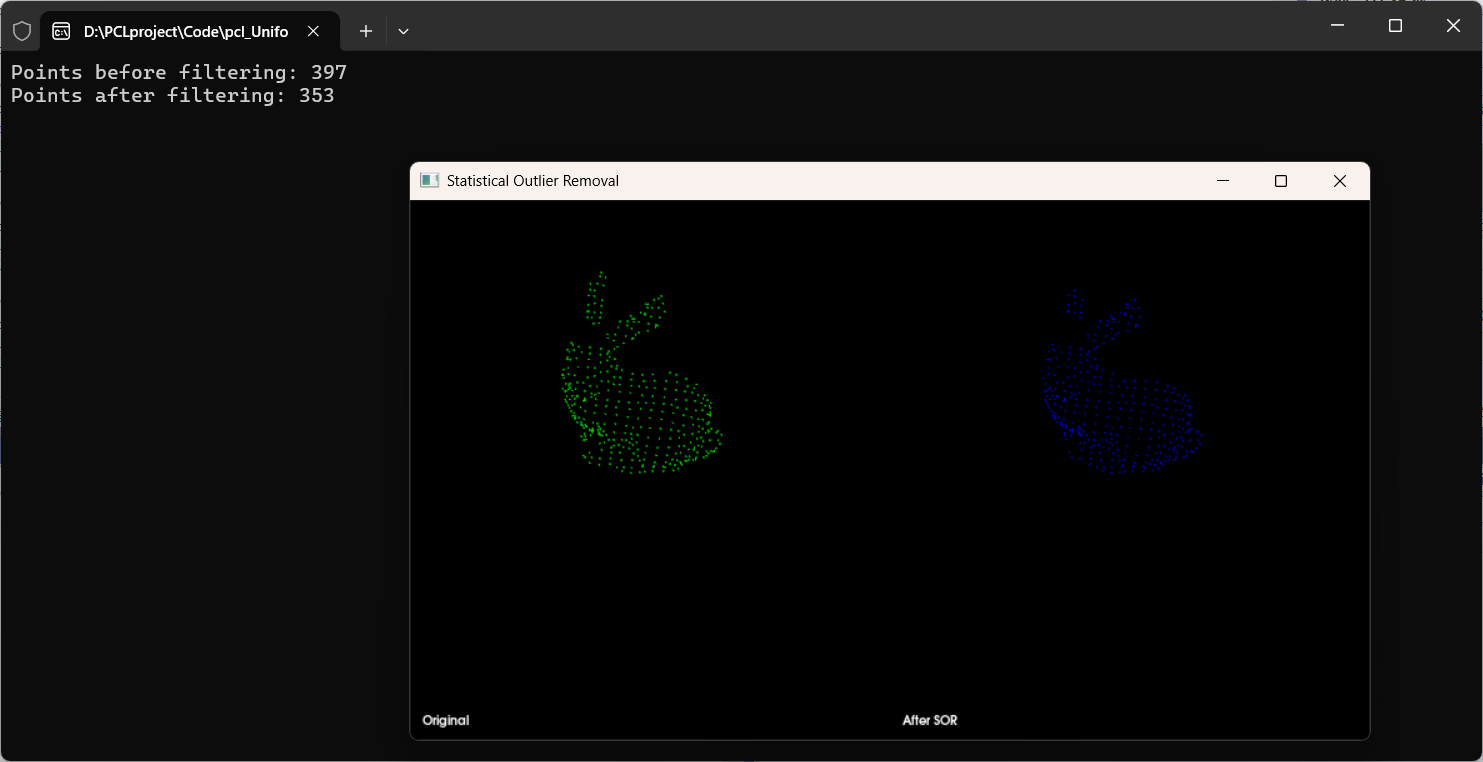Click the Statistical Outlier Removal title text
The height and width of the screenshot is (762, 1483).
(533, 181)
